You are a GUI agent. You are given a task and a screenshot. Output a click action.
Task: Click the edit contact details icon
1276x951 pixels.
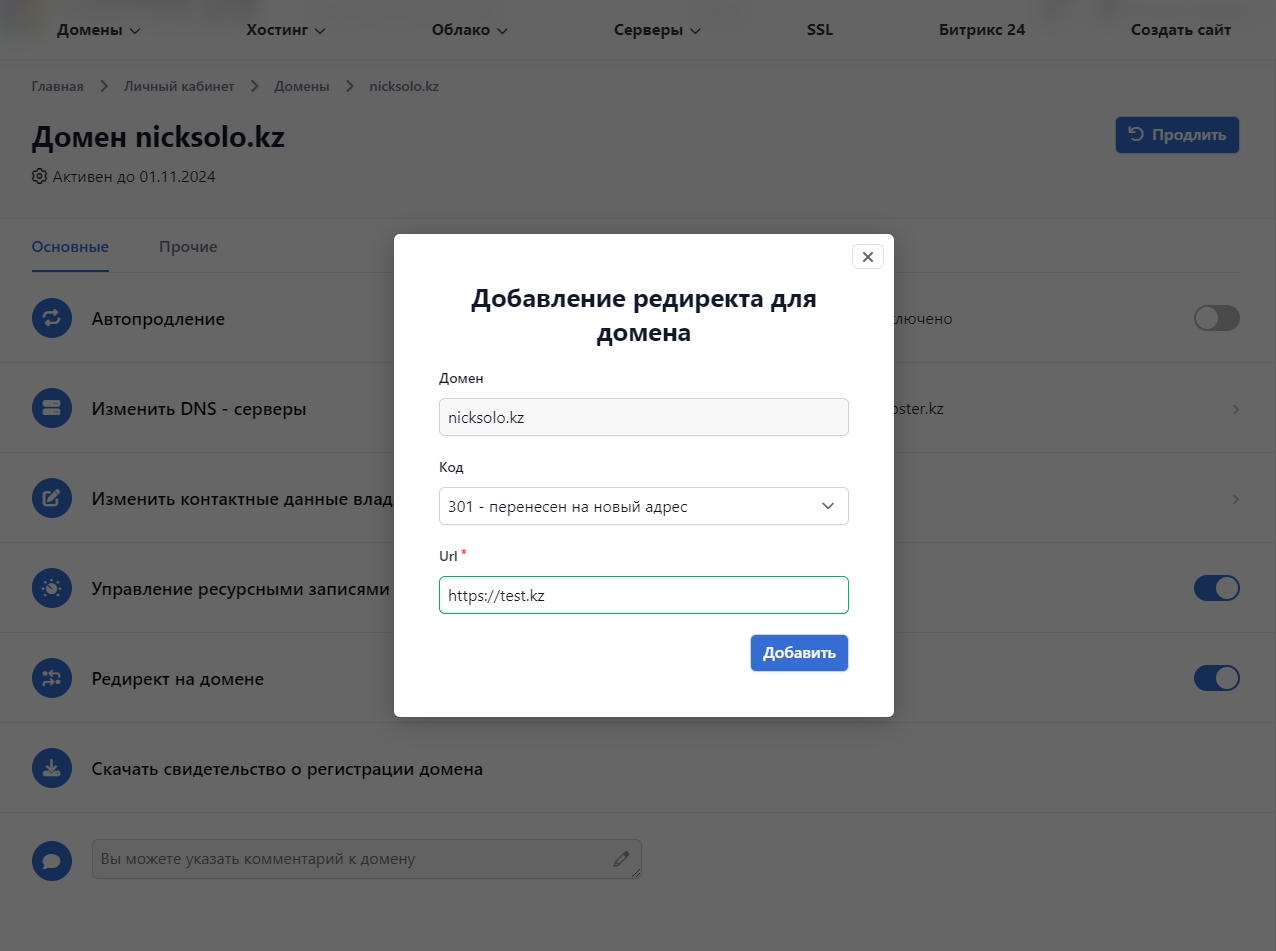[52, 498]
